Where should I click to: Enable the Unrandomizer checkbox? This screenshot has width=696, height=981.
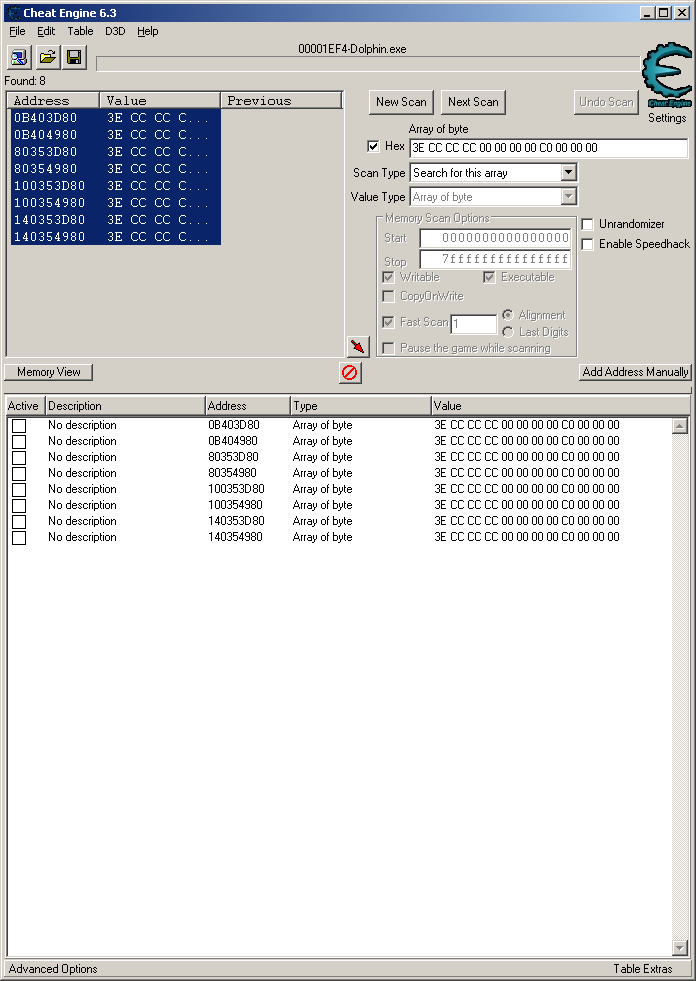point(588,224)
